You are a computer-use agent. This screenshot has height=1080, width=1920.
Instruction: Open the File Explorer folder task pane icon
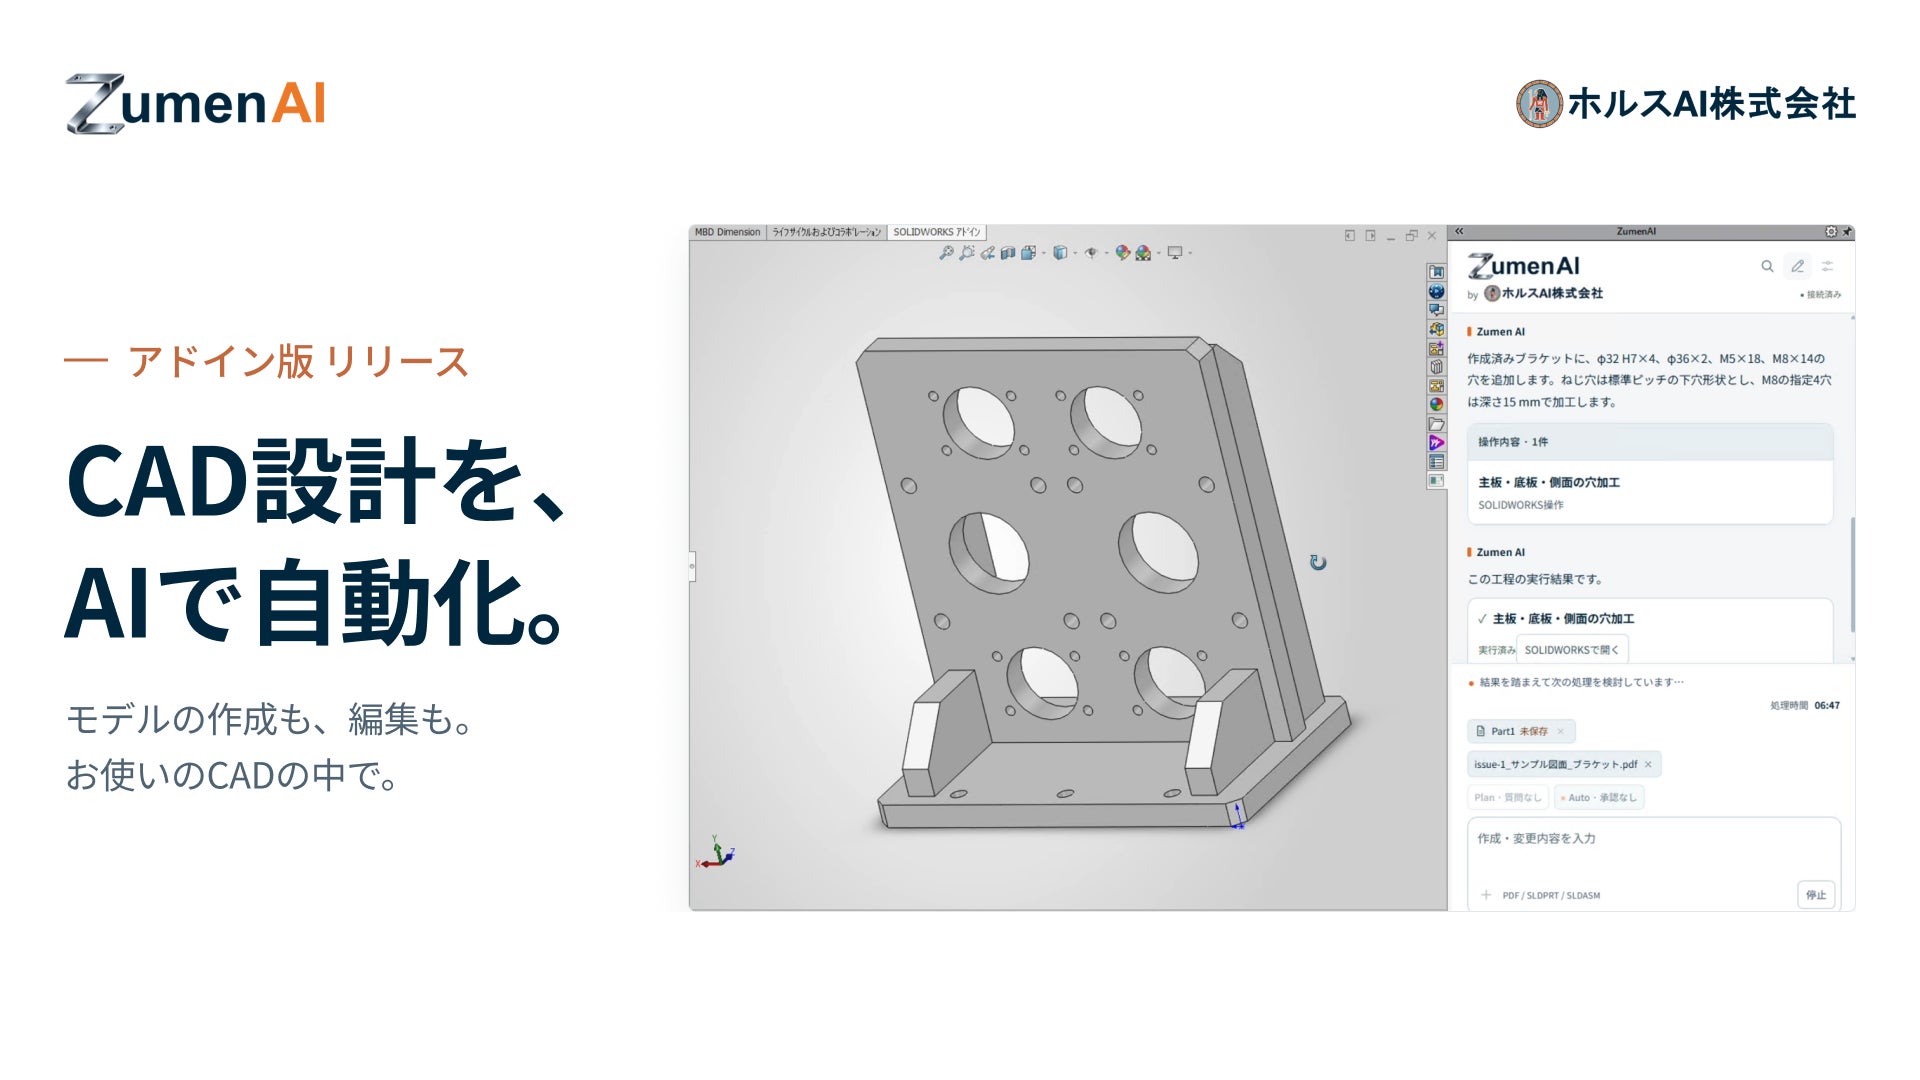click(x=1437, y=424)
